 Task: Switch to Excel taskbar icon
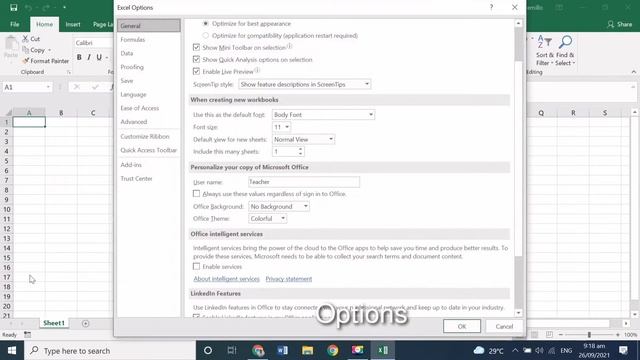click(x=383, y=350)
